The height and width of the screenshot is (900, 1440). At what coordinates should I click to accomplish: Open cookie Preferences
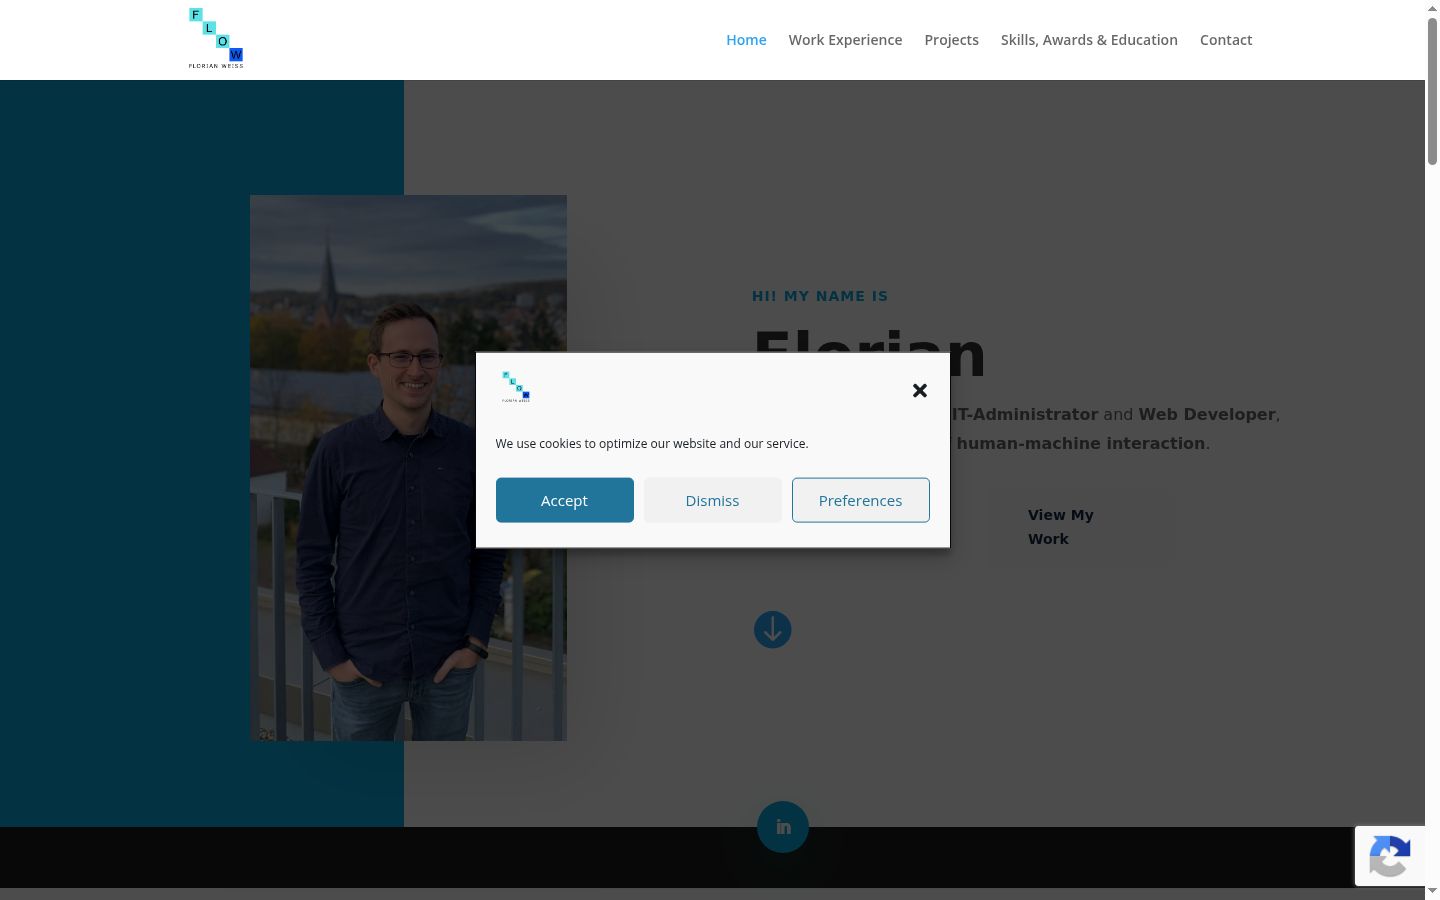[x=861, y=500]
